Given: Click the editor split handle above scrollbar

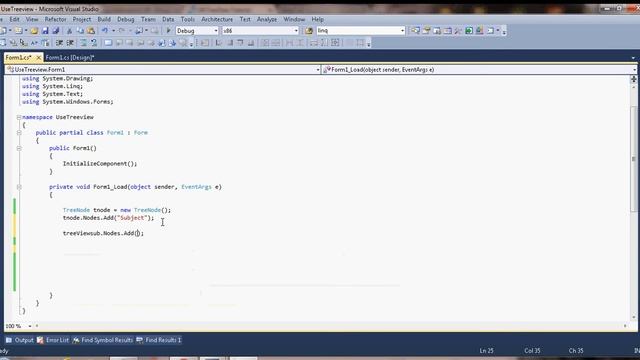Looking at the screenshot, I should [x=633, y=79].
